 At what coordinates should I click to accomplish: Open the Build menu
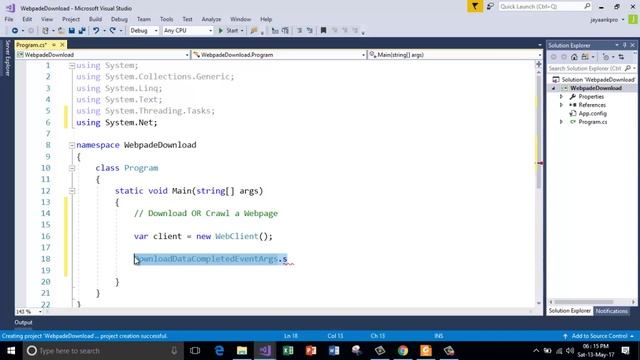coord(95,19)
